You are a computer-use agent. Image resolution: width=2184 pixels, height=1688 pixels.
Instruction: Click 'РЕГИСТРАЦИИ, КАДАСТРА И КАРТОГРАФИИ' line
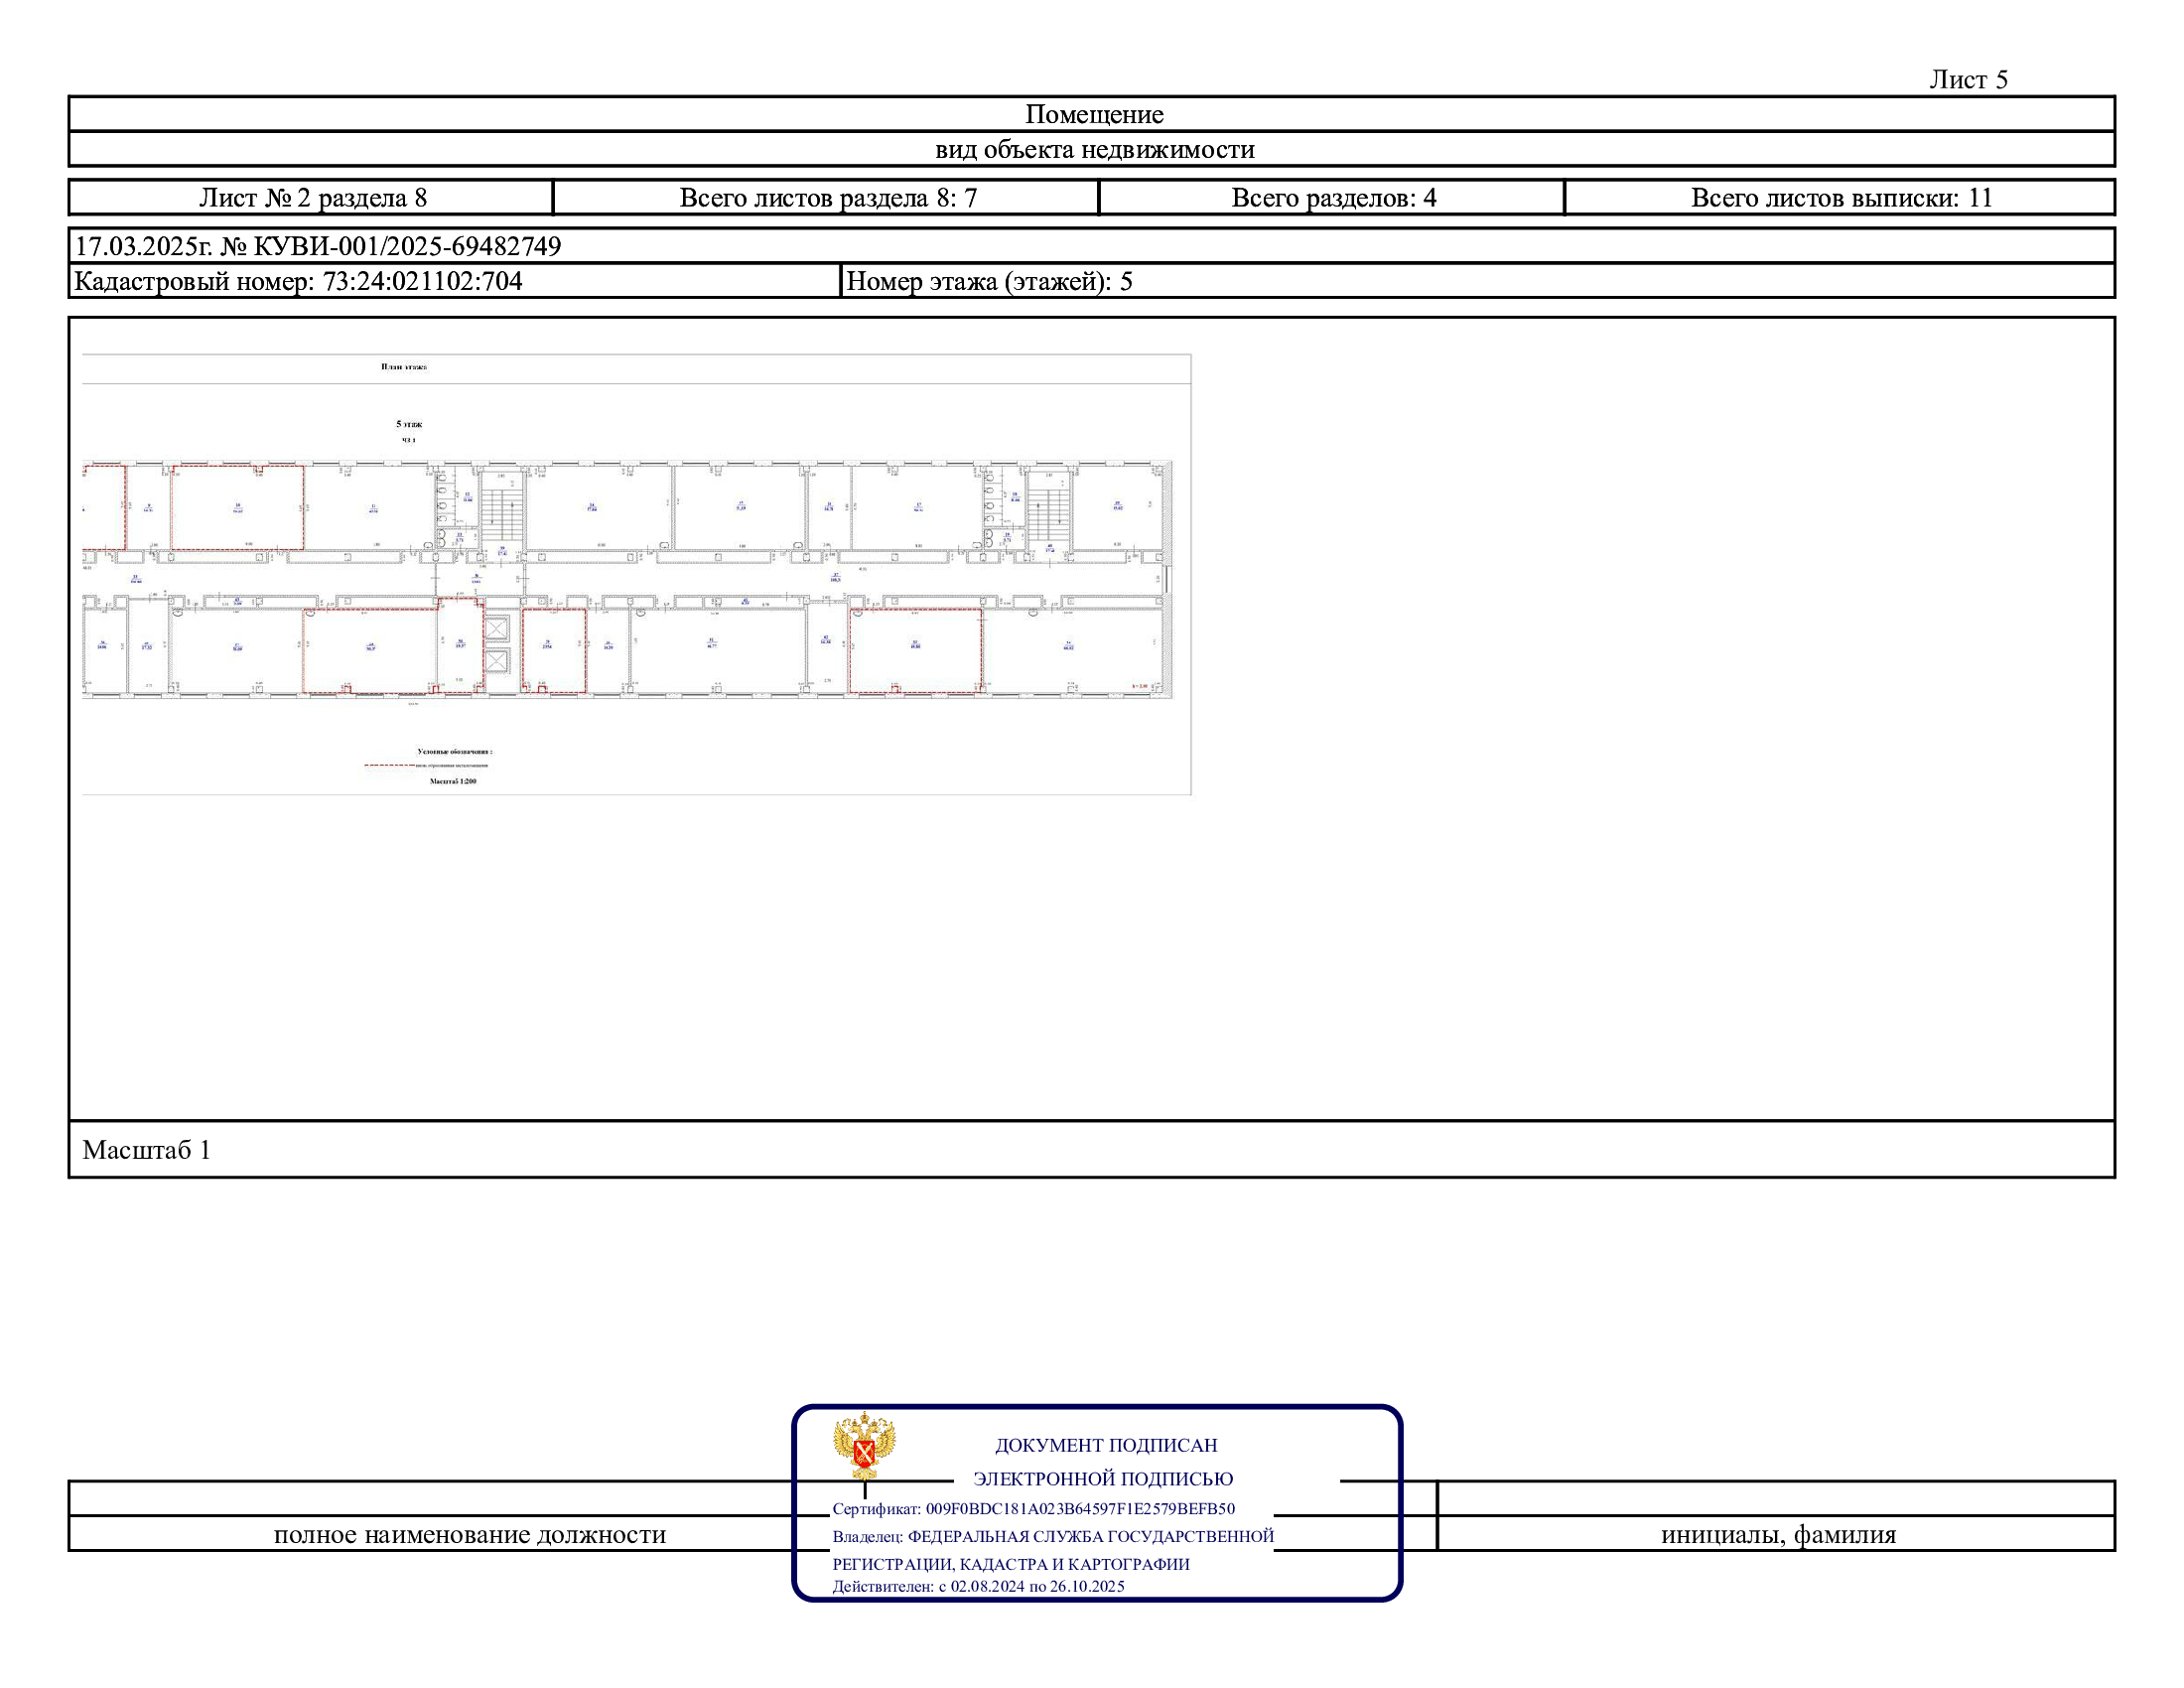[1011, 1564]
